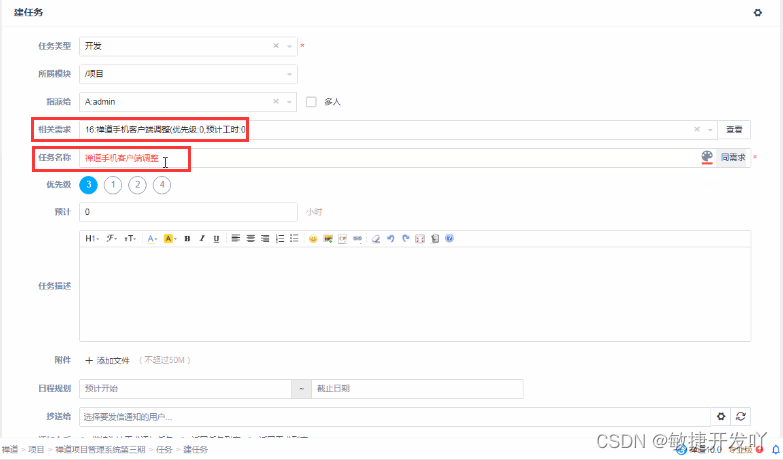Open task name color palette picker
783x460 pixels.
coord(707,157)
